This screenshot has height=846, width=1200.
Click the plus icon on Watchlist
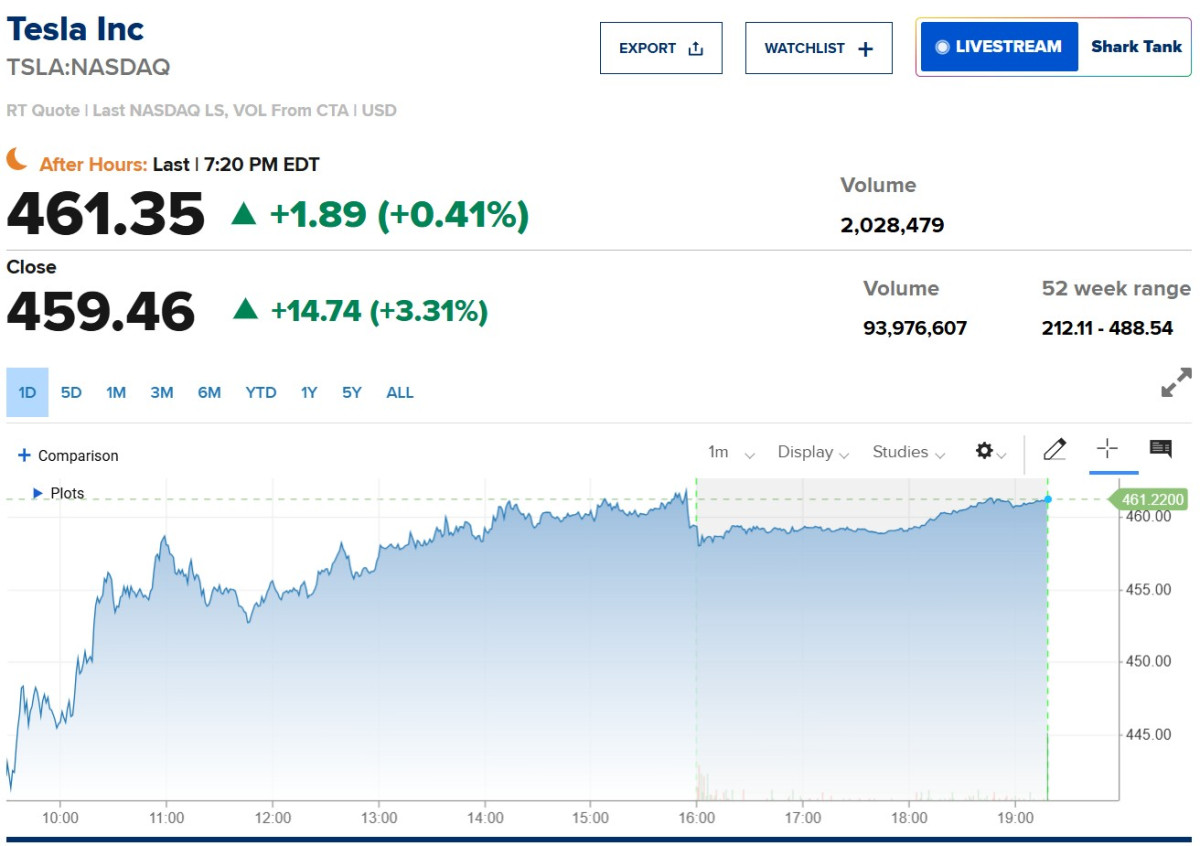click(x=866, y=48)
